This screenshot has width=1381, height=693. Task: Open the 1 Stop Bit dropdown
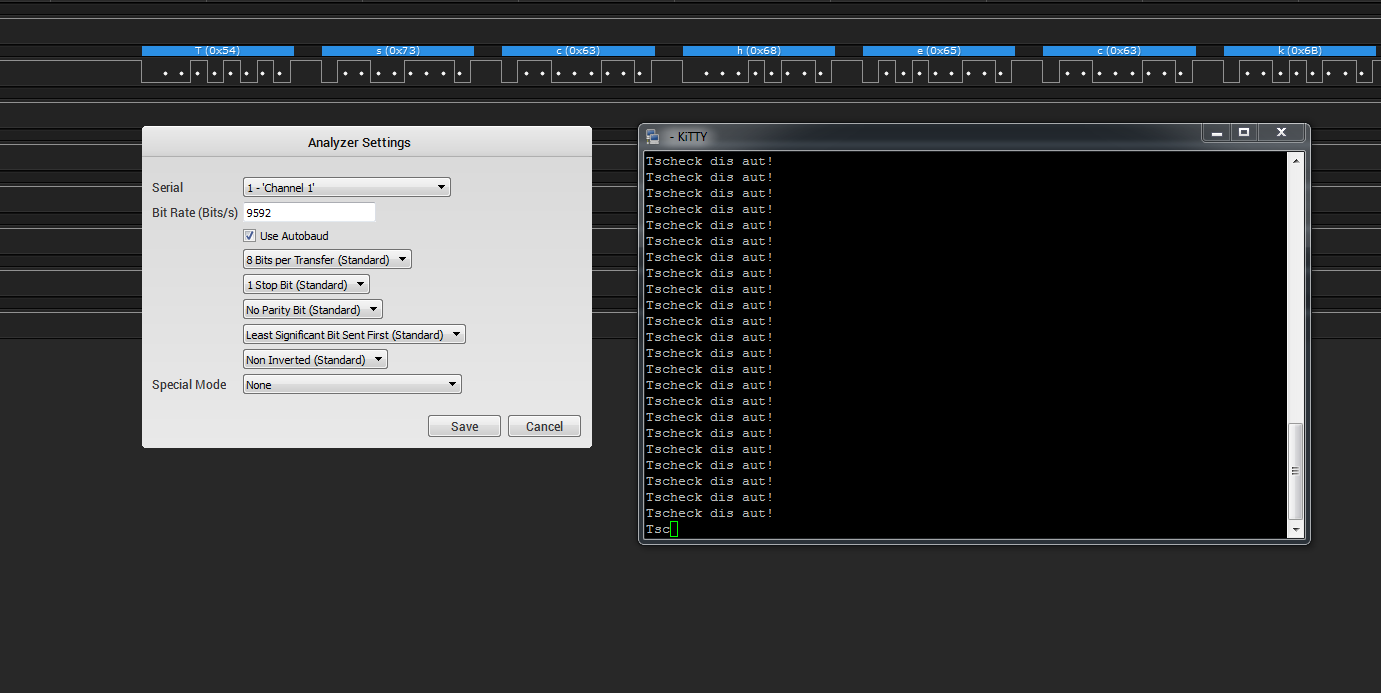306,285
